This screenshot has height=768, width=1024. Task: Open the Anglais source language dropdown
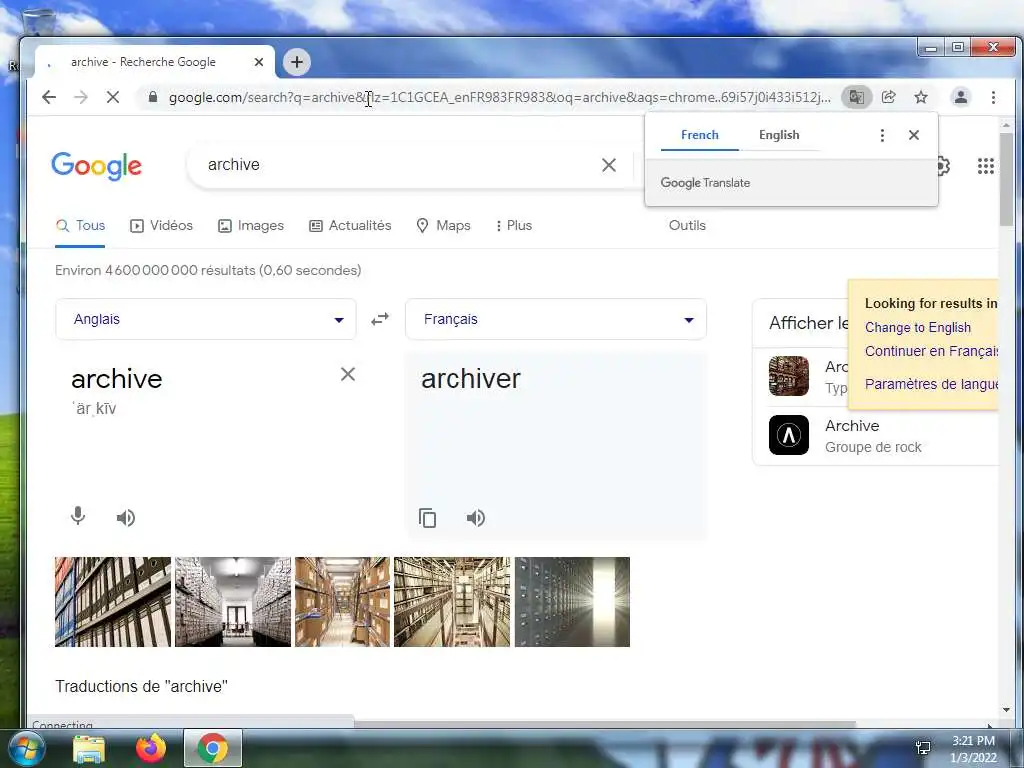click(x=206, y=319)
